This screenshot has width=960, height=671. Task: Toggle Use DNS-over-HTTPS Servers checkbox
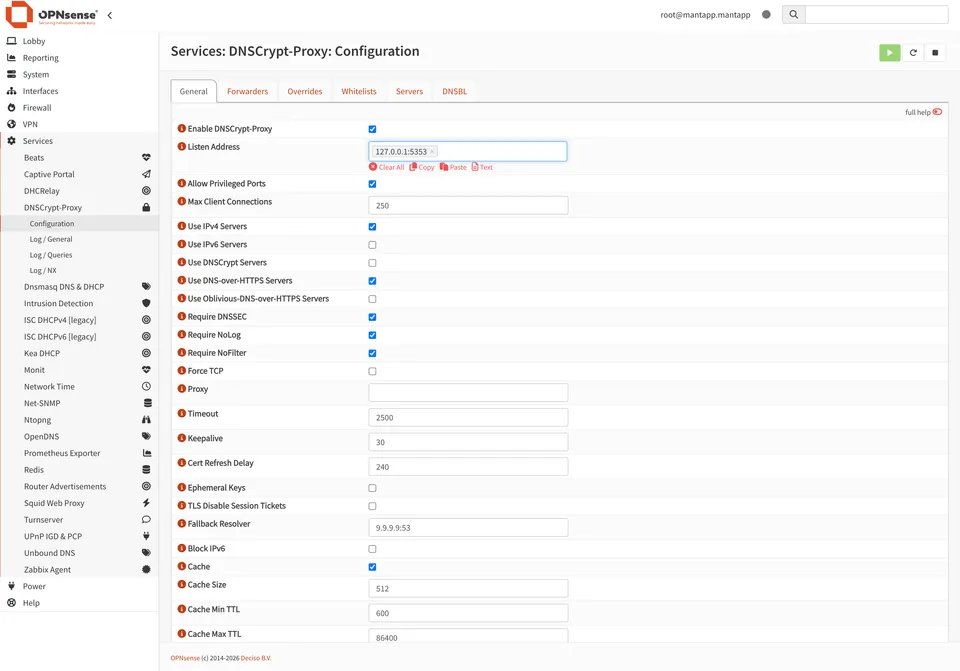pyautogui.click(x=372, y=281)
